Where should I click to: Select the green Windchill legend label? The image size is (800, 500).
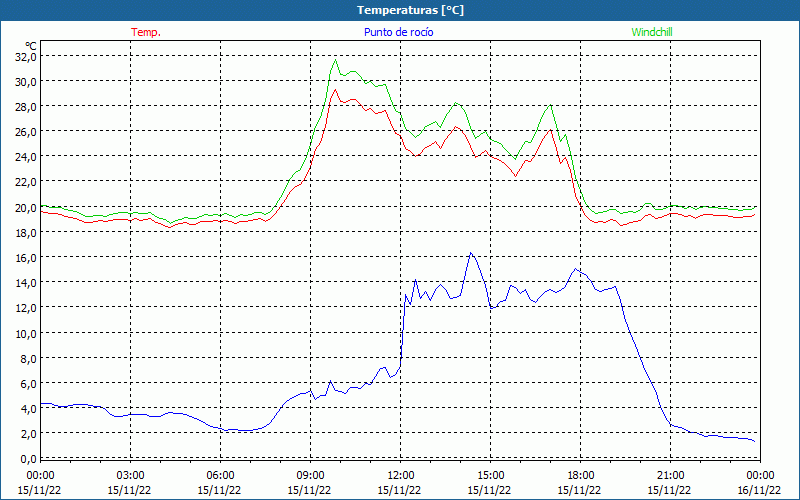pos(652,32)
